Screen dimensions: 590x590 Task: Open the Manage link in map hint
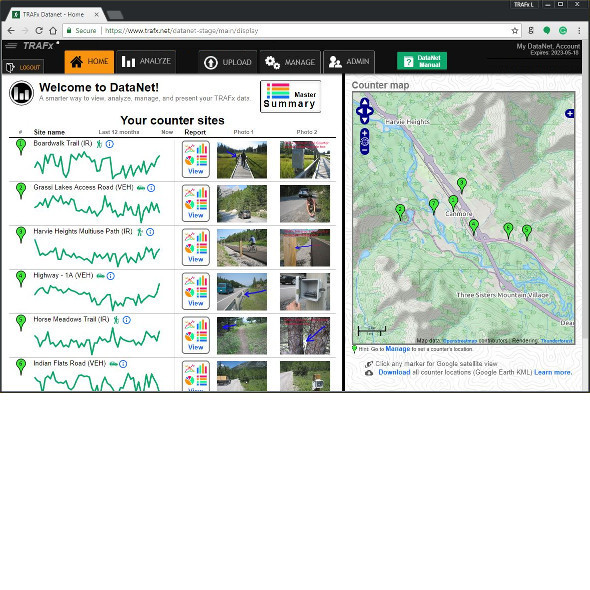398,349
